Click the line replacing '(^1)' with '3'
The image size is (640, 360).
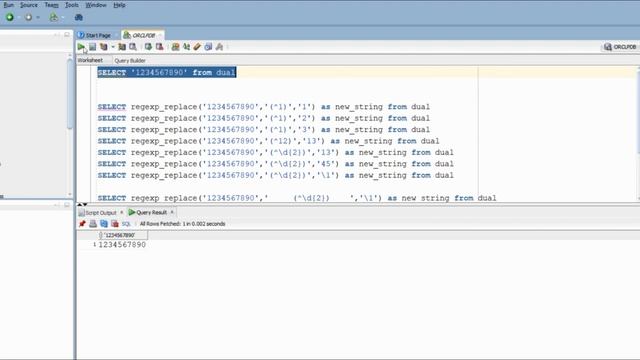pyautogui.click(x=264, y=130)
